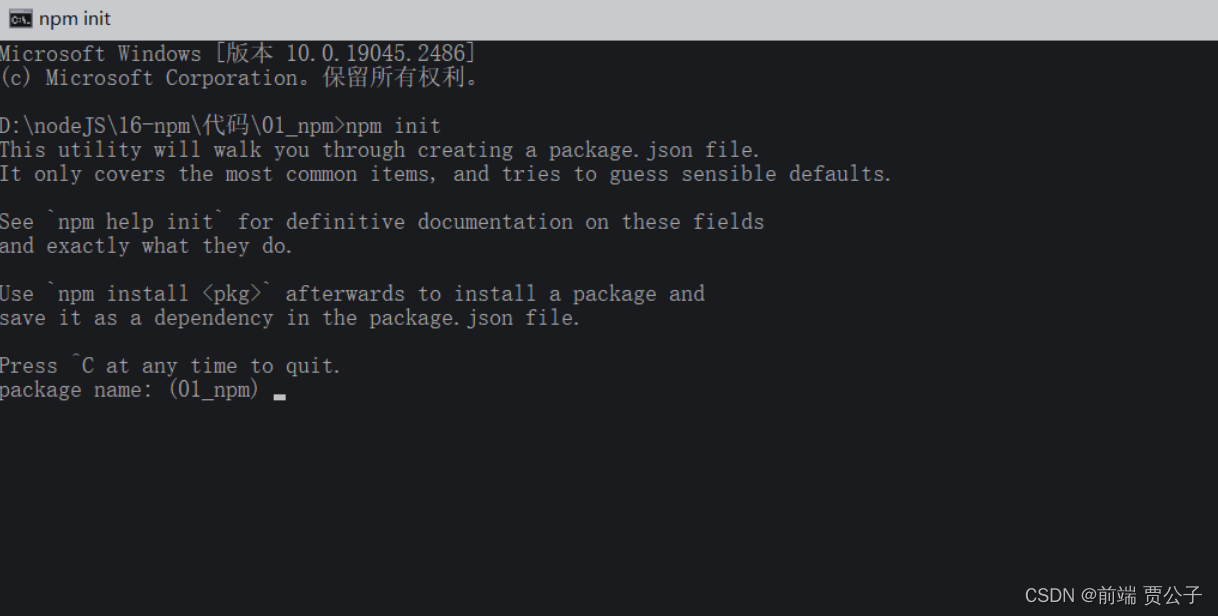1218x616 pixels.
Task: Click the "Press ^C at any time to quit." line
Action: click(x=170, y=366)
